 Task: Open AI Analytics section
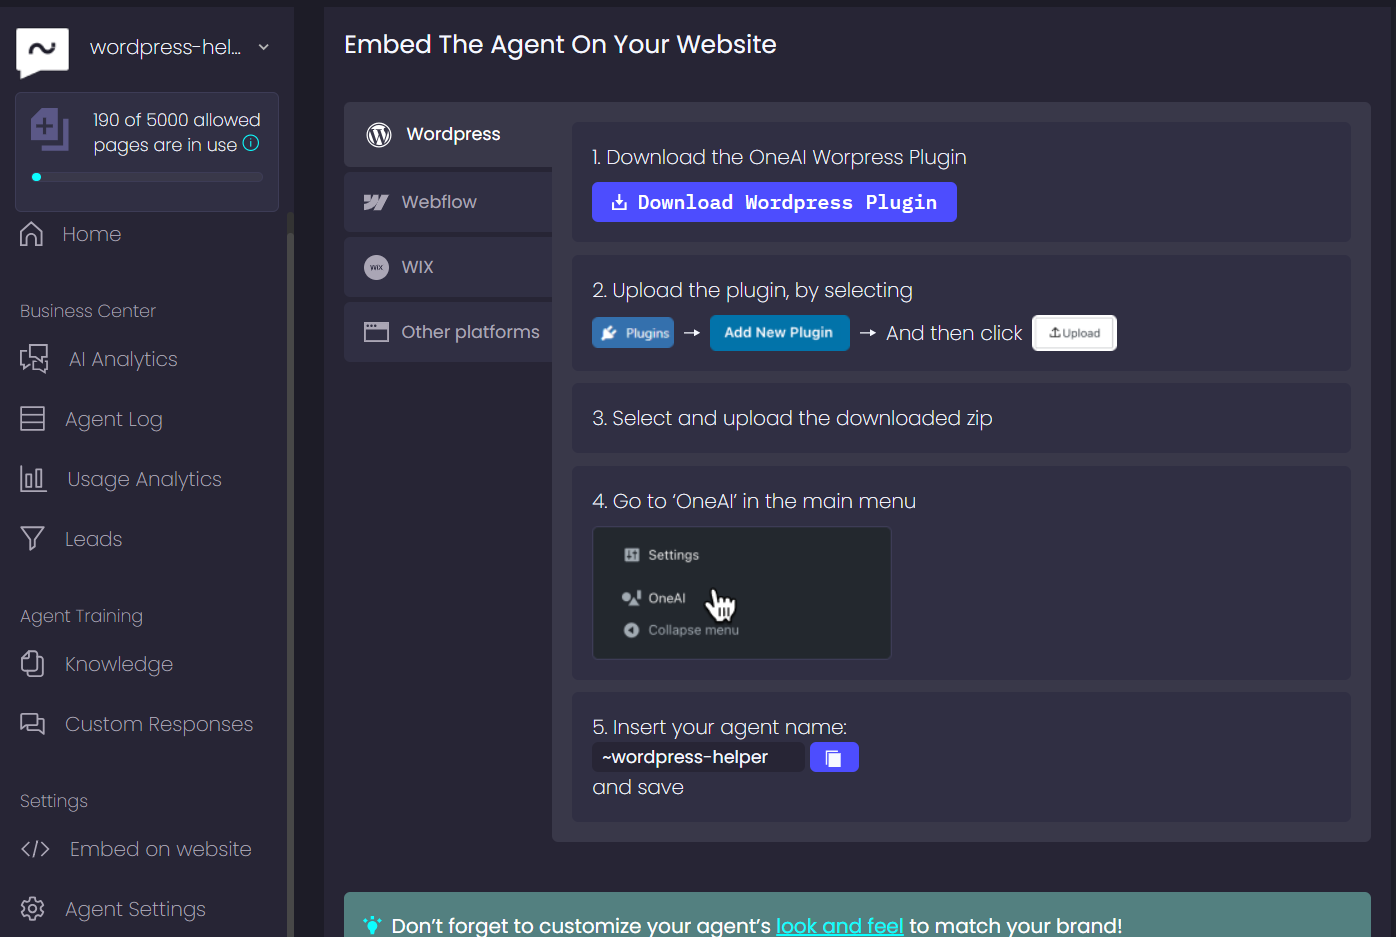tap(123, 359)
